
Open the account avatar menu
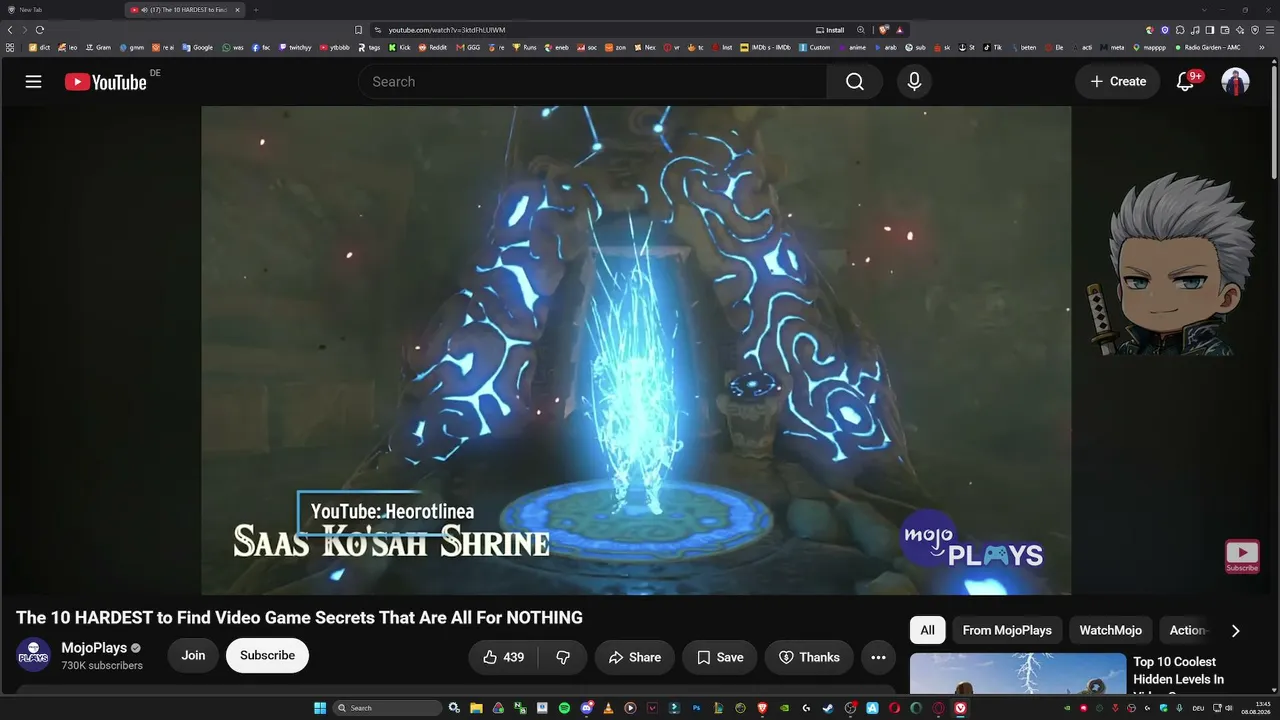pyautogui.click(x=1236, y=82)
